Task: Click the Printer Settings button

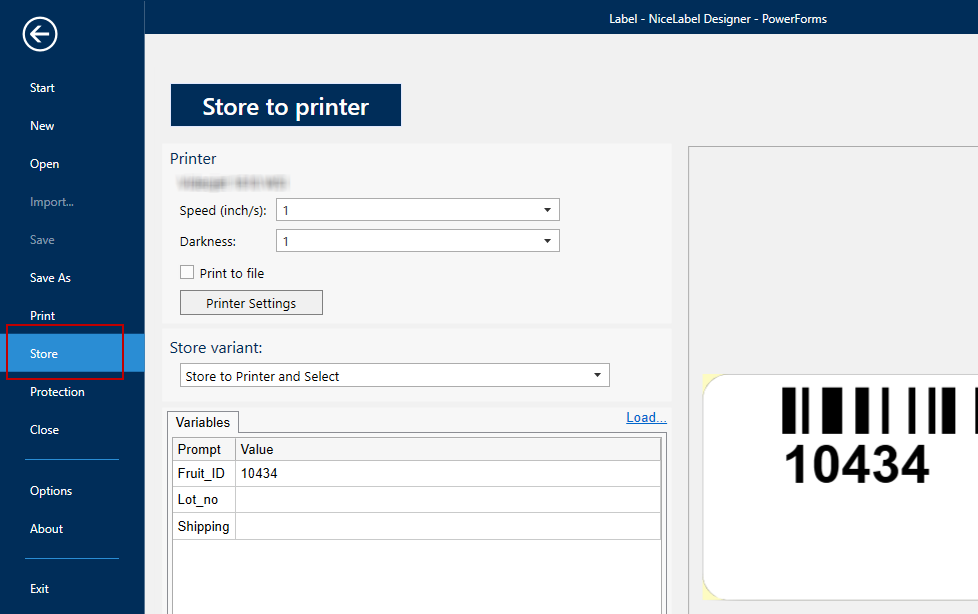Action: (251, 303)
